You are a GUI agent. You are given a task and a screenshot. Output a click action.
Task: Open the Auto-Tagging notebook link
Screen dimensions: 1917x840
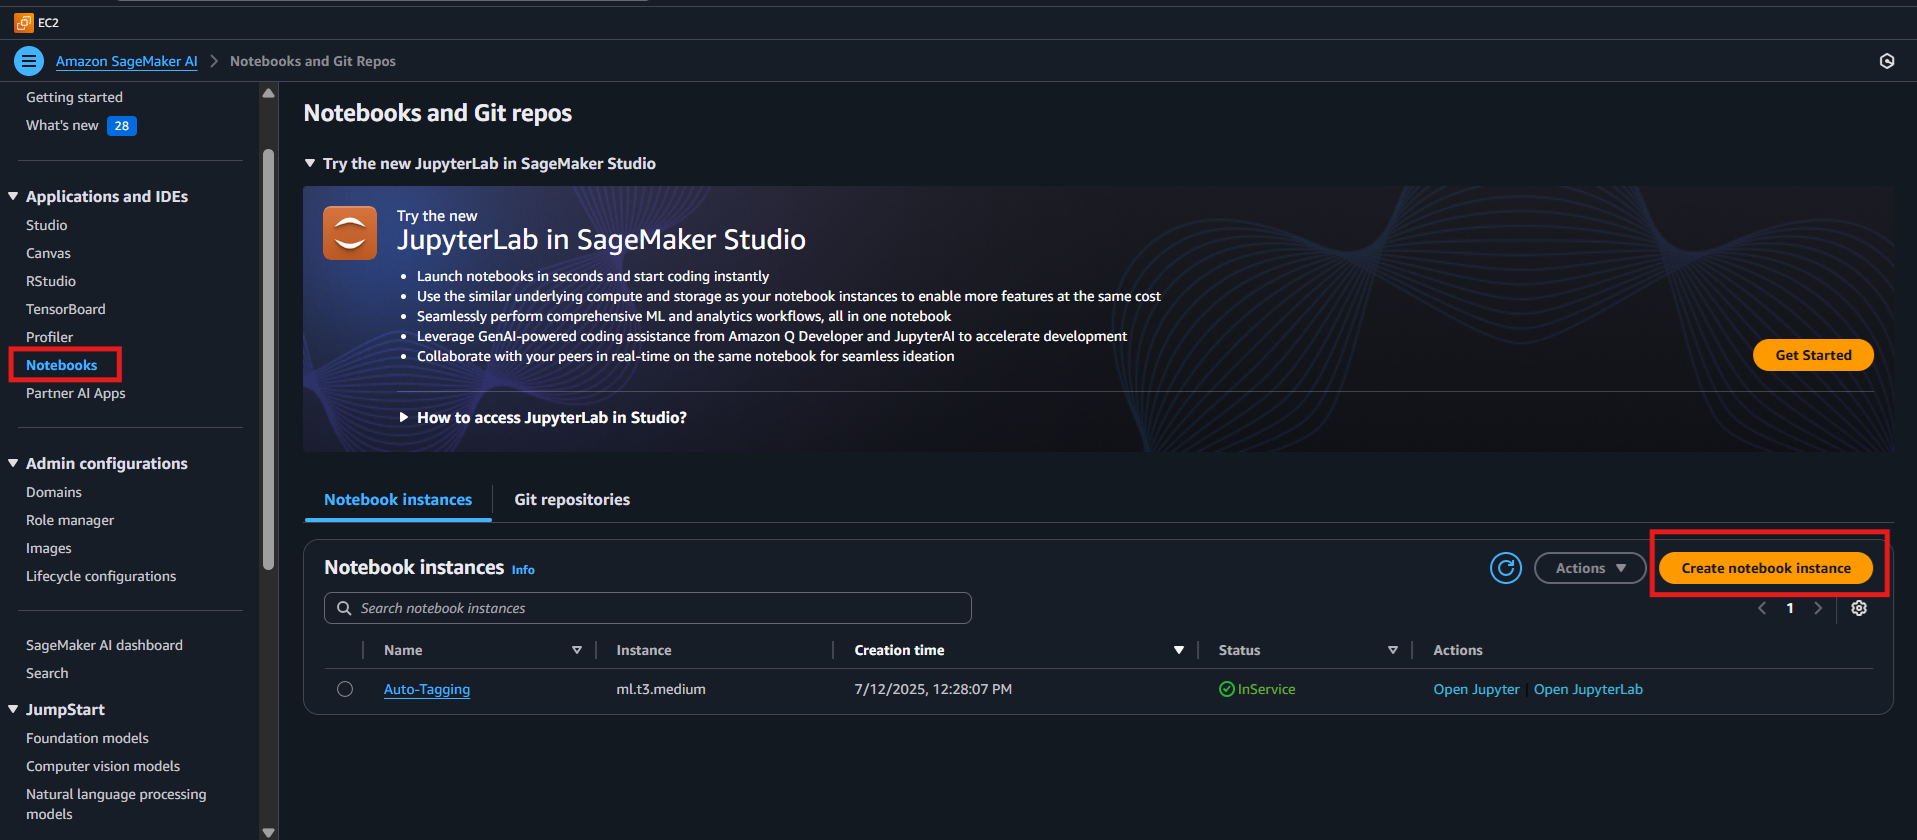click(x=427, y=689)
